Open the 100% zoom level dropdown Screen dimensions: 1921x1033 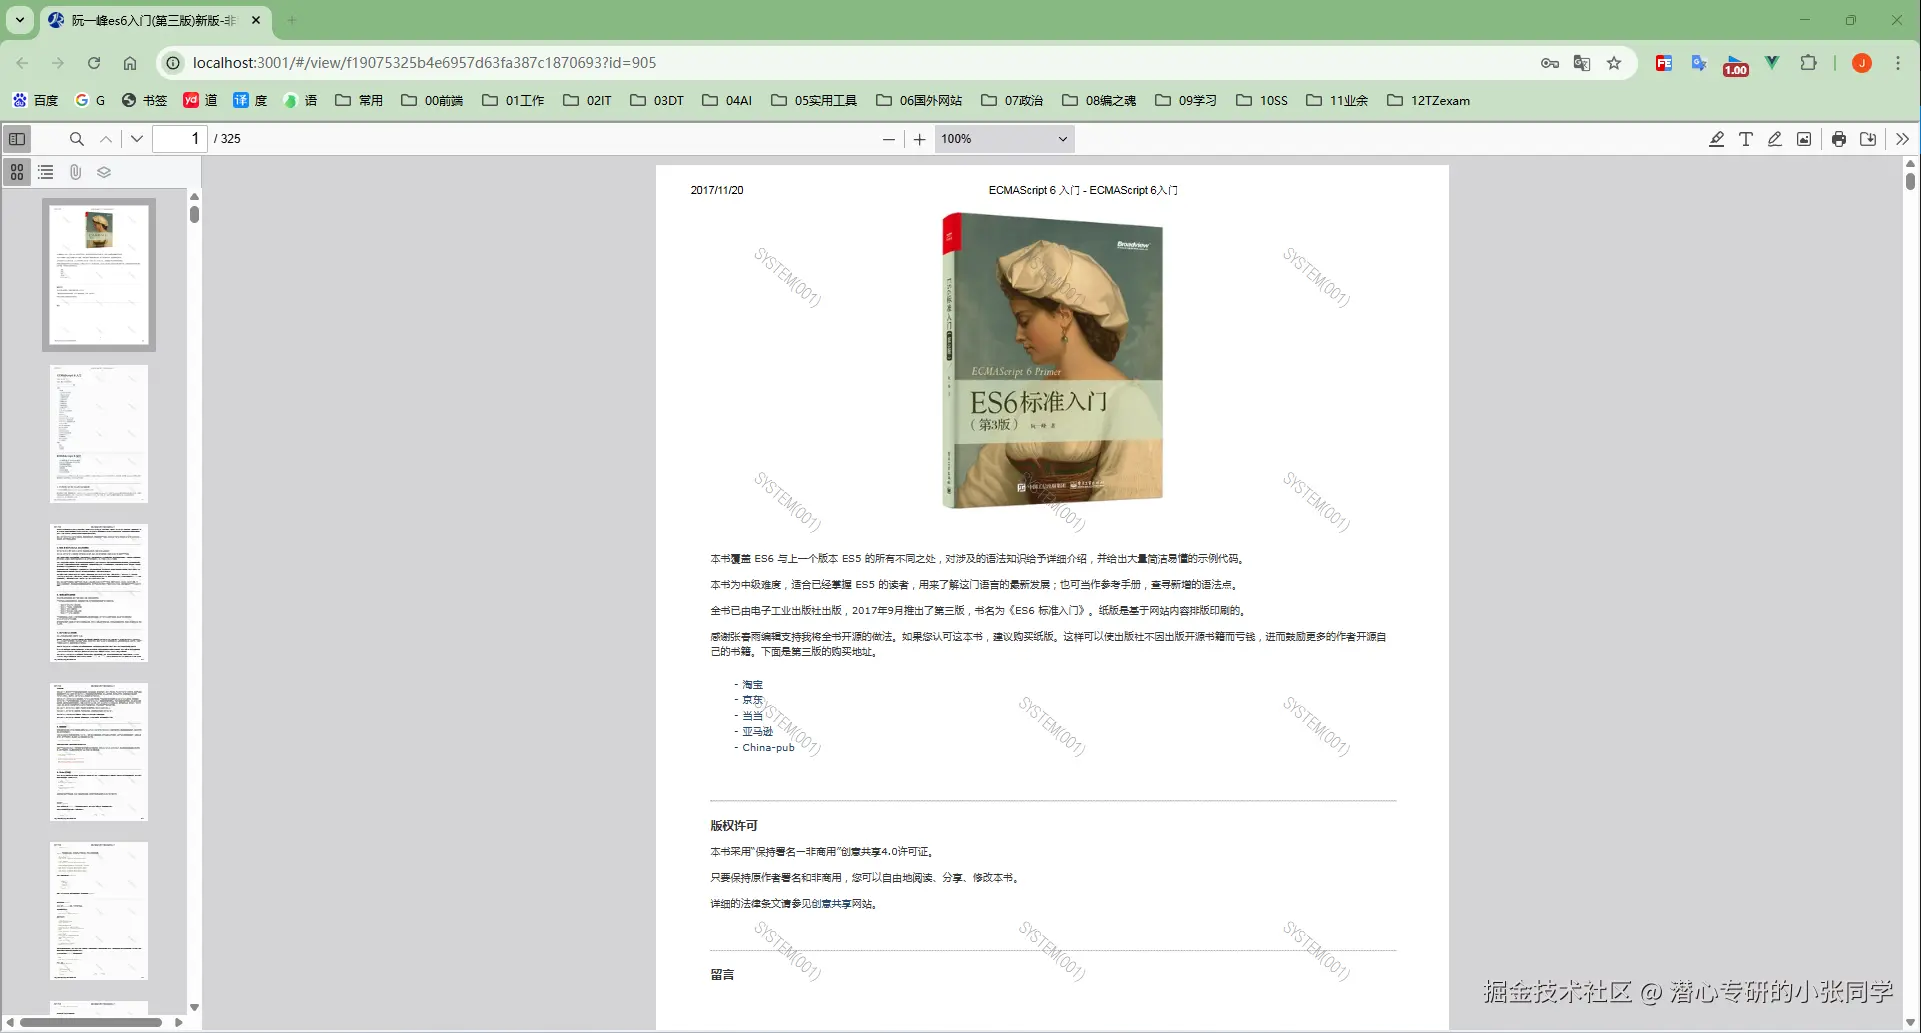point(1004,139)
